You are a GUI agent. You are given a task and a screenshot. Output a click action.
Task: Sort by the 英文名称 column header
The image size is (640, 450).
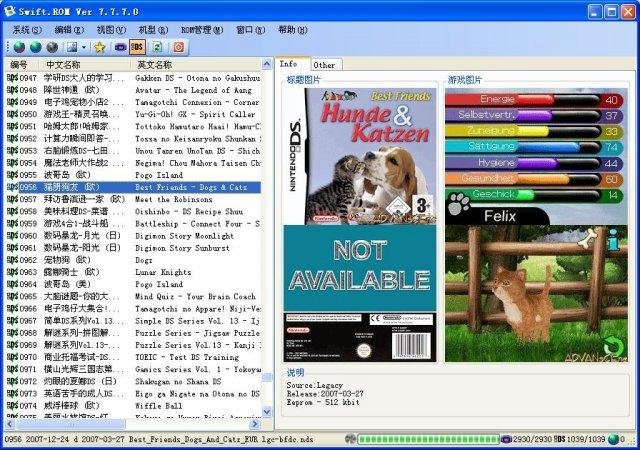tap(196, 65)
